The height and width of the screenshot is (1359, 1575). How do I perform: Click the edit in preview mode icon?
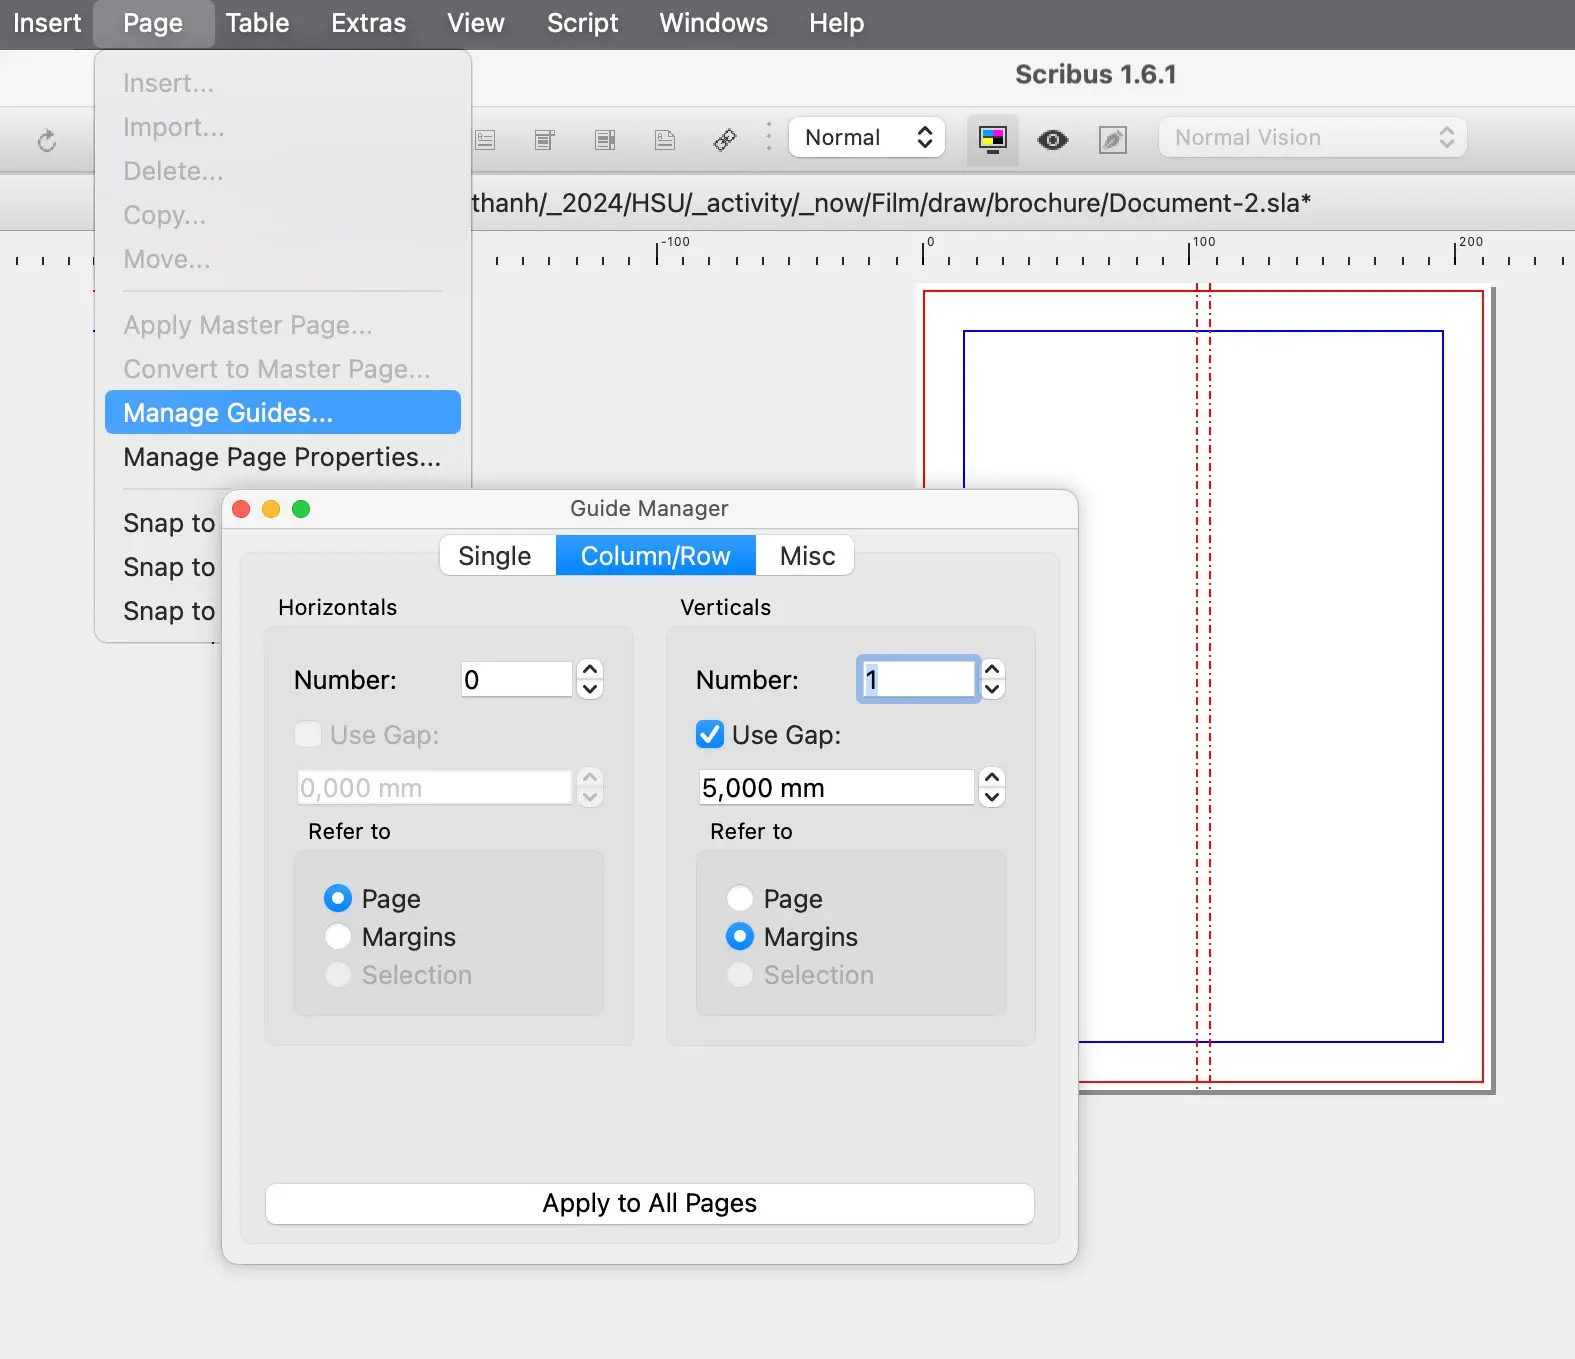(x=1112, y=139)
